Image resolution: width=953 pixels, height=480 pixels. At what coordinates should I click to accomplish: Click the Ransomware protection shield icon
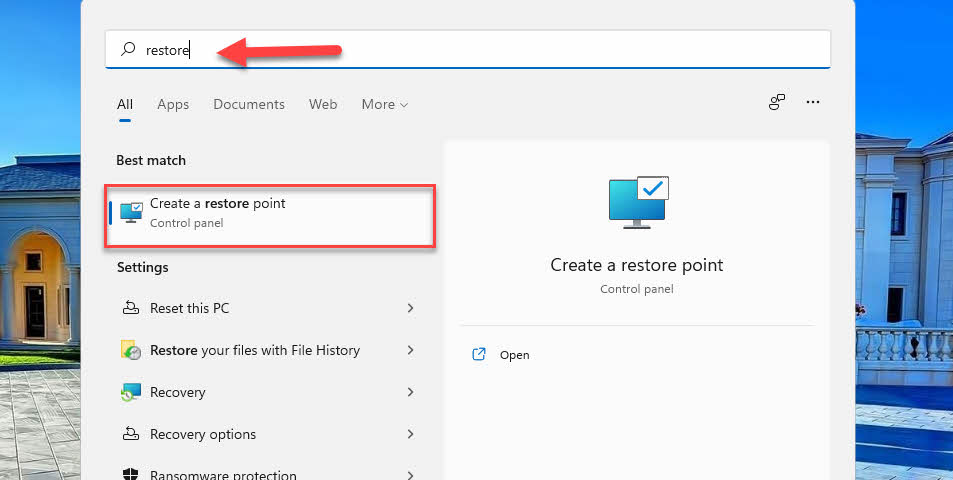pyautogui.click(x=131, y=474)
